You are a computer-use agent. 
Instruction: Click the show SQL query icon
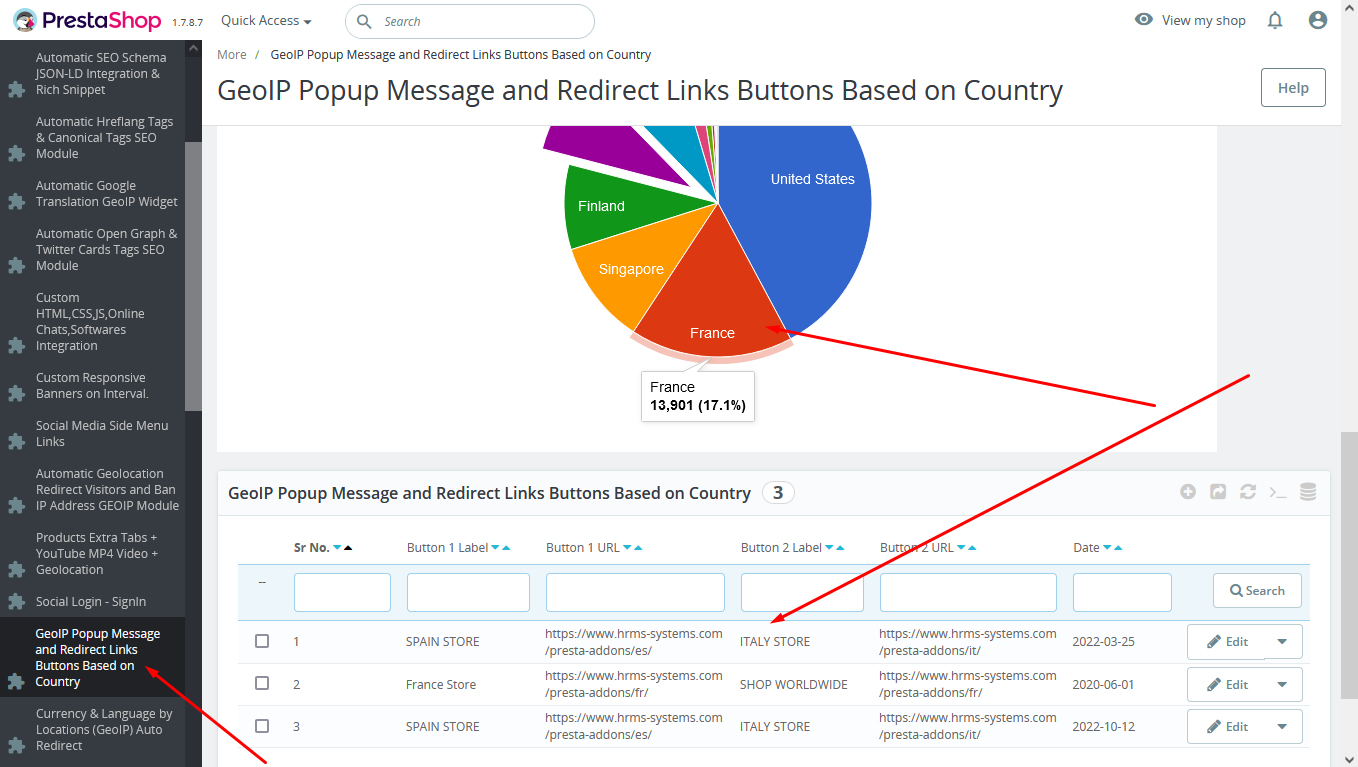[1278, 492]
